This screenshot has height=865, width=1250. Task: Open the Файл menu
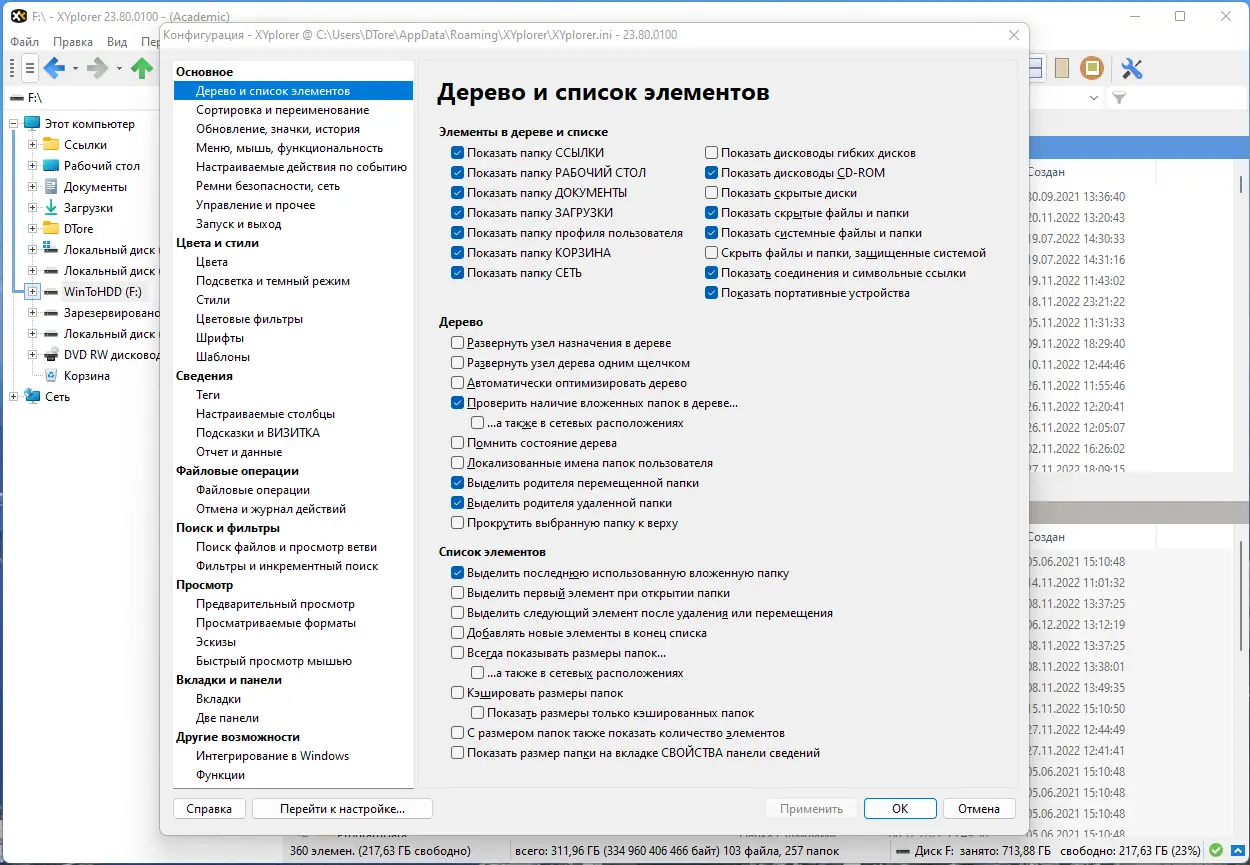25,42
